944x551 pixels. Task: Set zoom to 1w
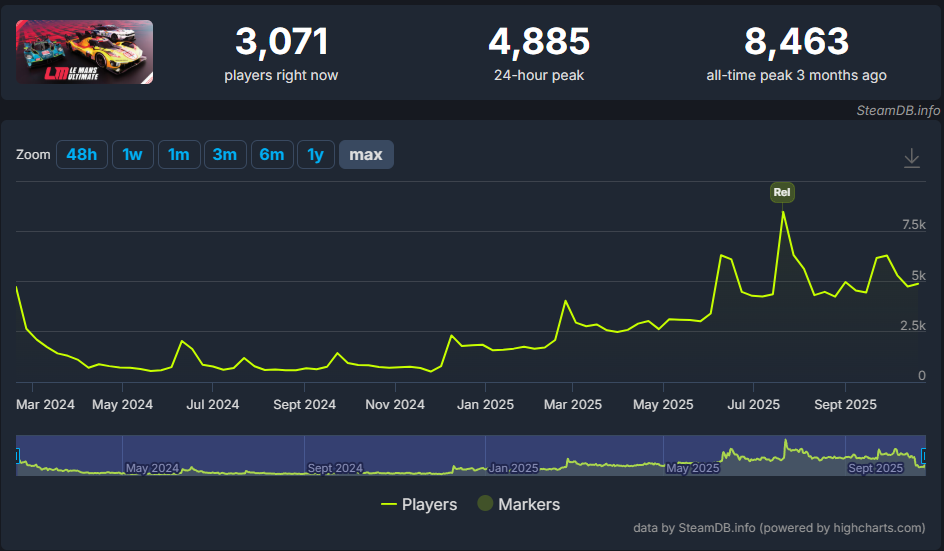132,155
